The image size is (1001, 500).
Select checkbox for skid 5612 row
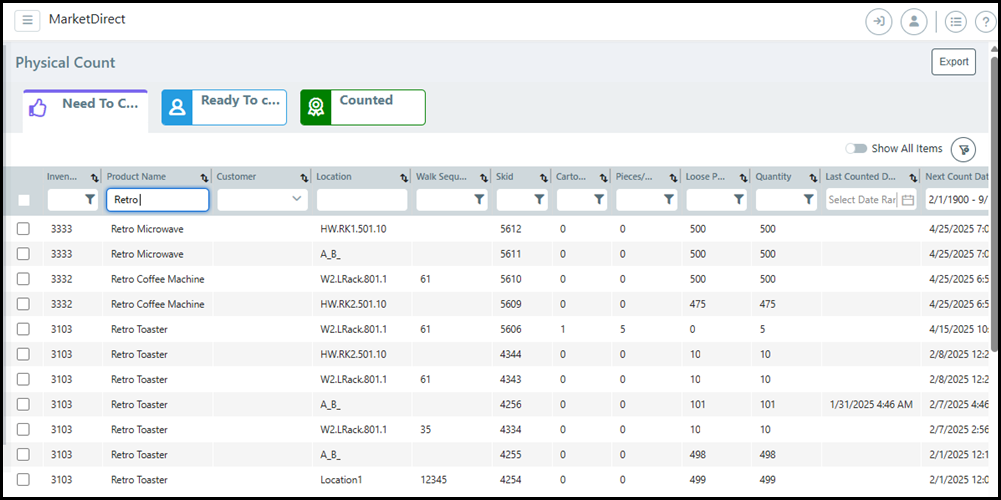24,229
